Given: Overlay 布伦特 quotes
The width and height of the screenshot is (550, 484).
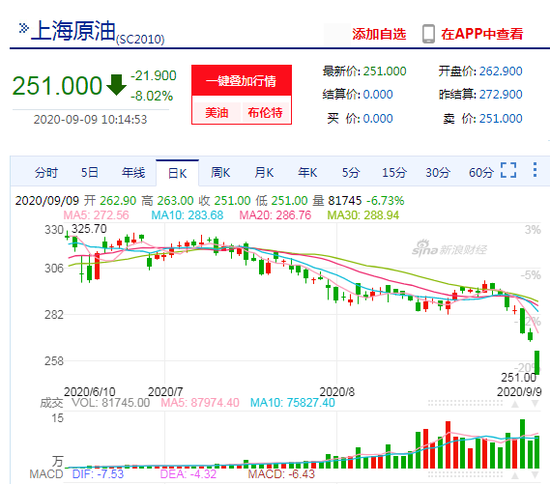Looking at the screenshot, I should (x=265, y=113).
